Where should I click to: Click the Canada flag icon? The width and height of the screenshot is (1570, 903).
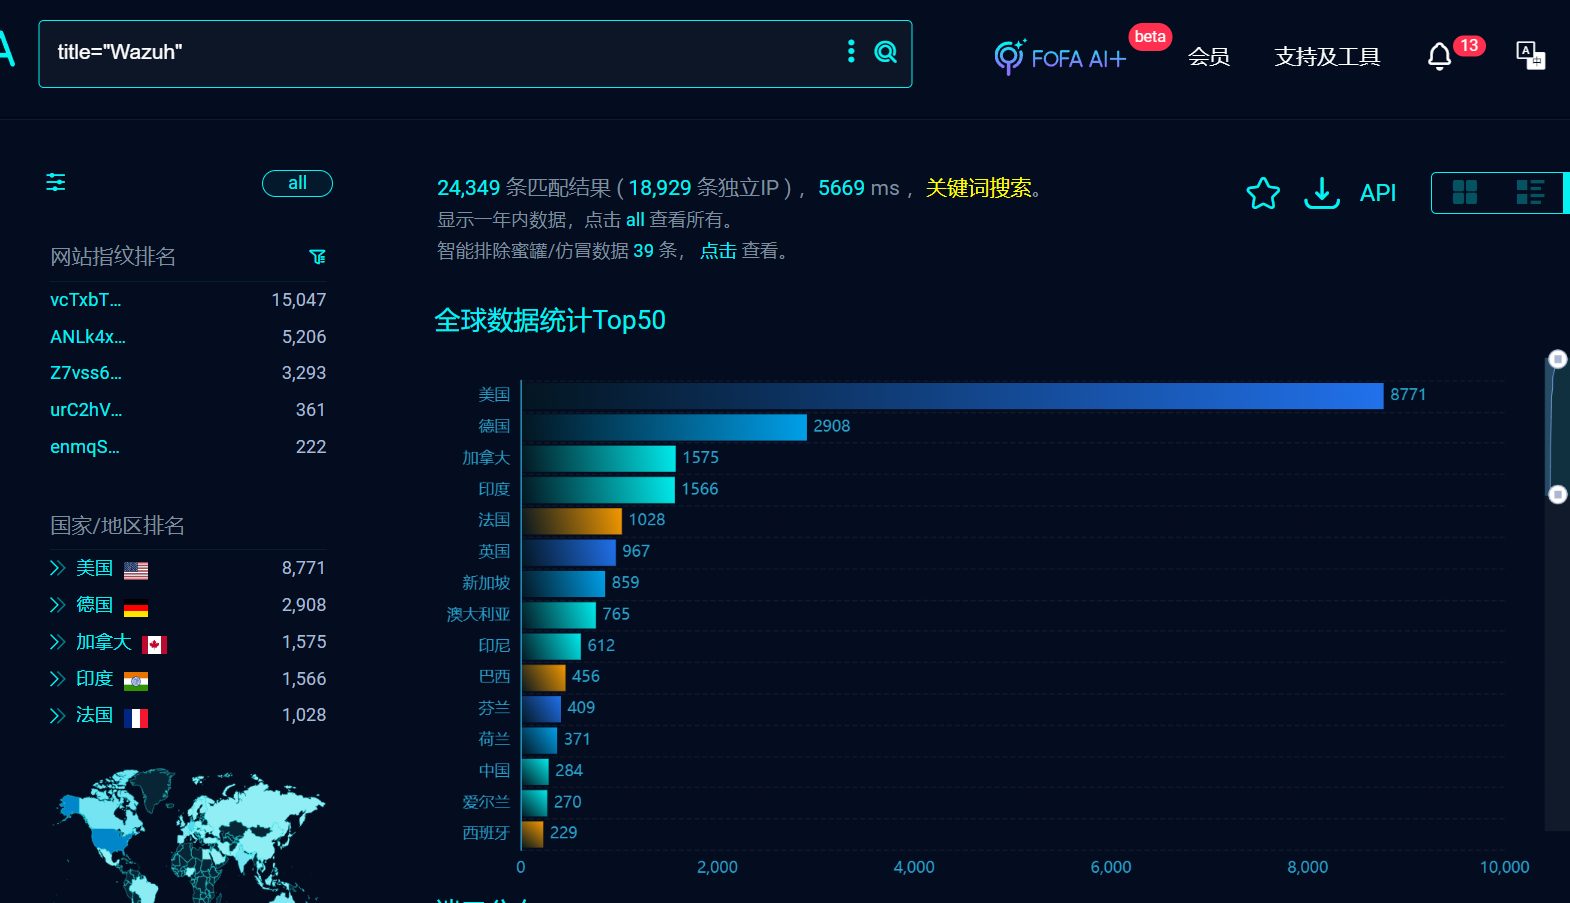pyautogui.click(x=154, y=645)
